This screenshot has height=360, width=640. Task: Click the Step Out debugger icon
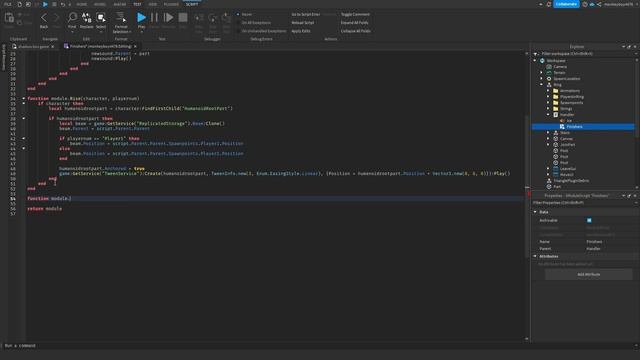226,18
